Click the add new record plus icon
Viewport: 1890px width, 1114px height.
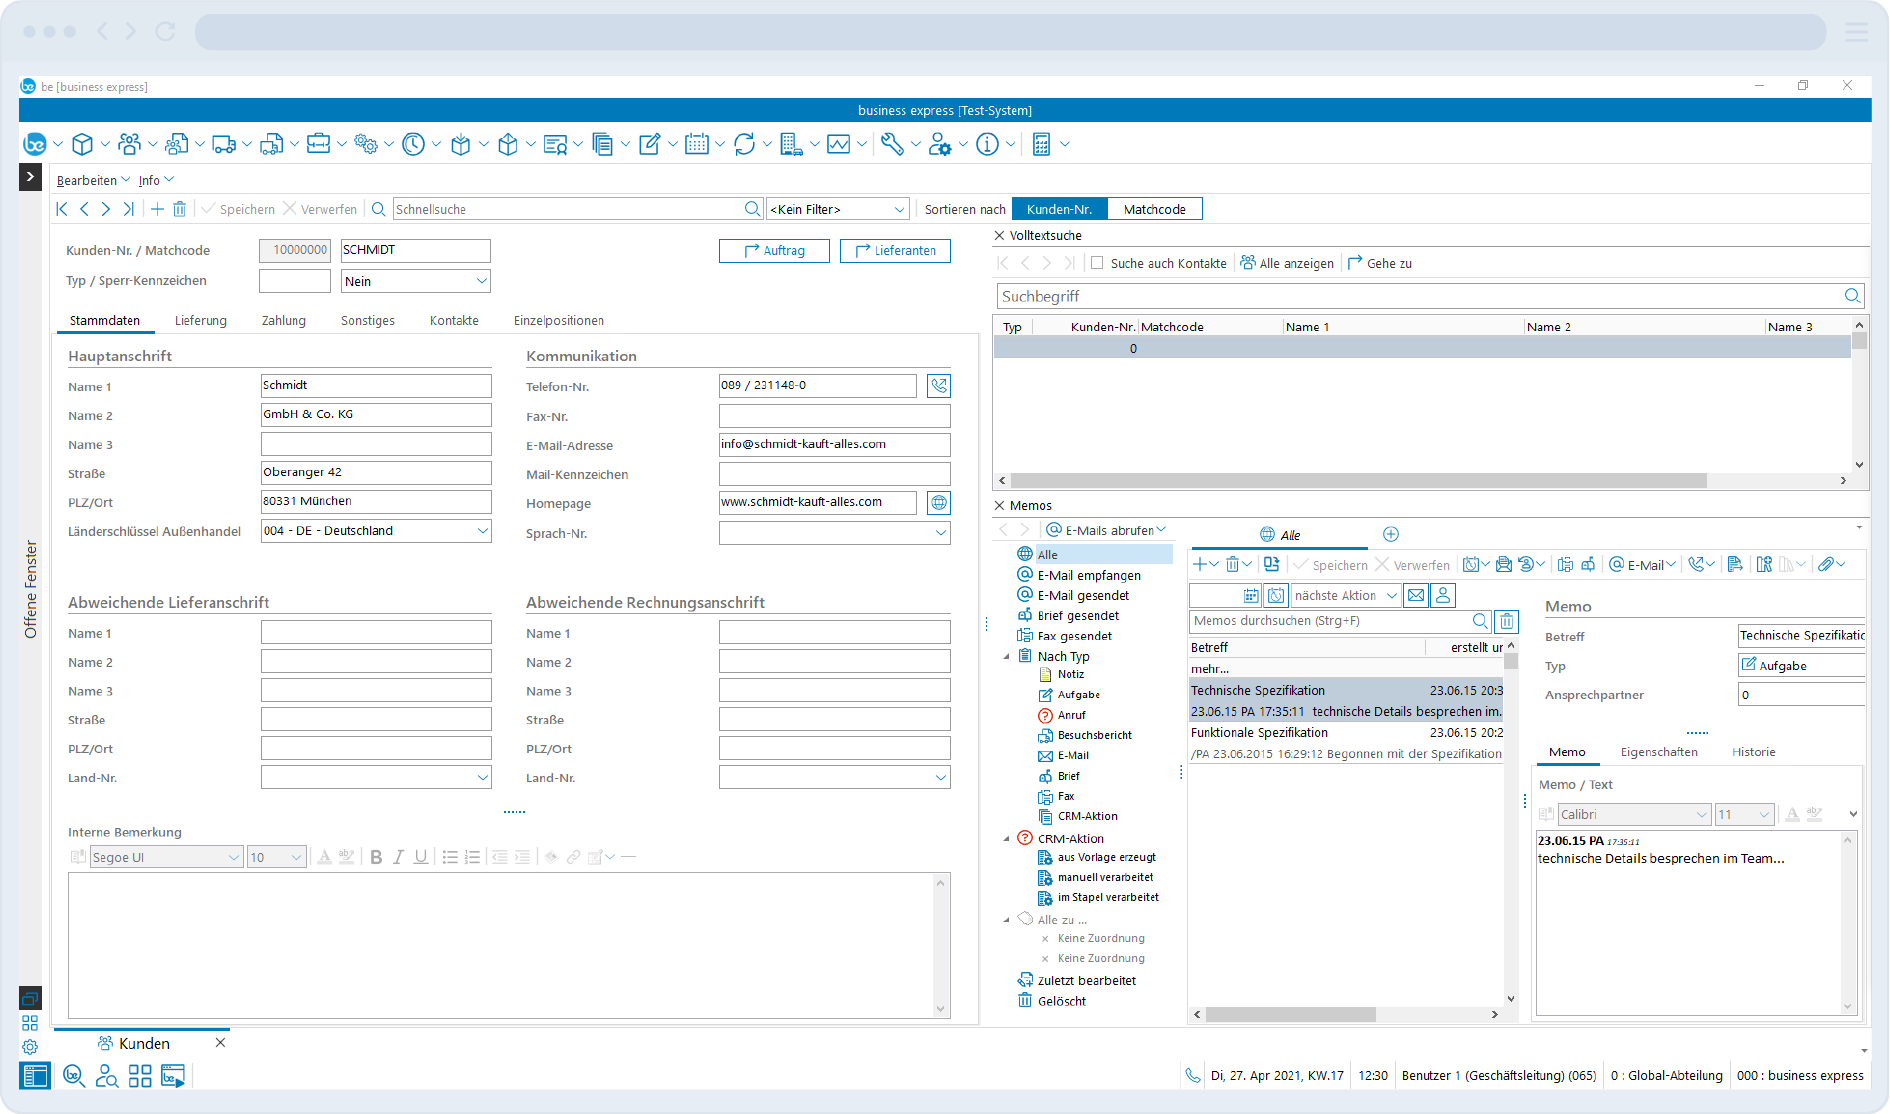[157, 209]
